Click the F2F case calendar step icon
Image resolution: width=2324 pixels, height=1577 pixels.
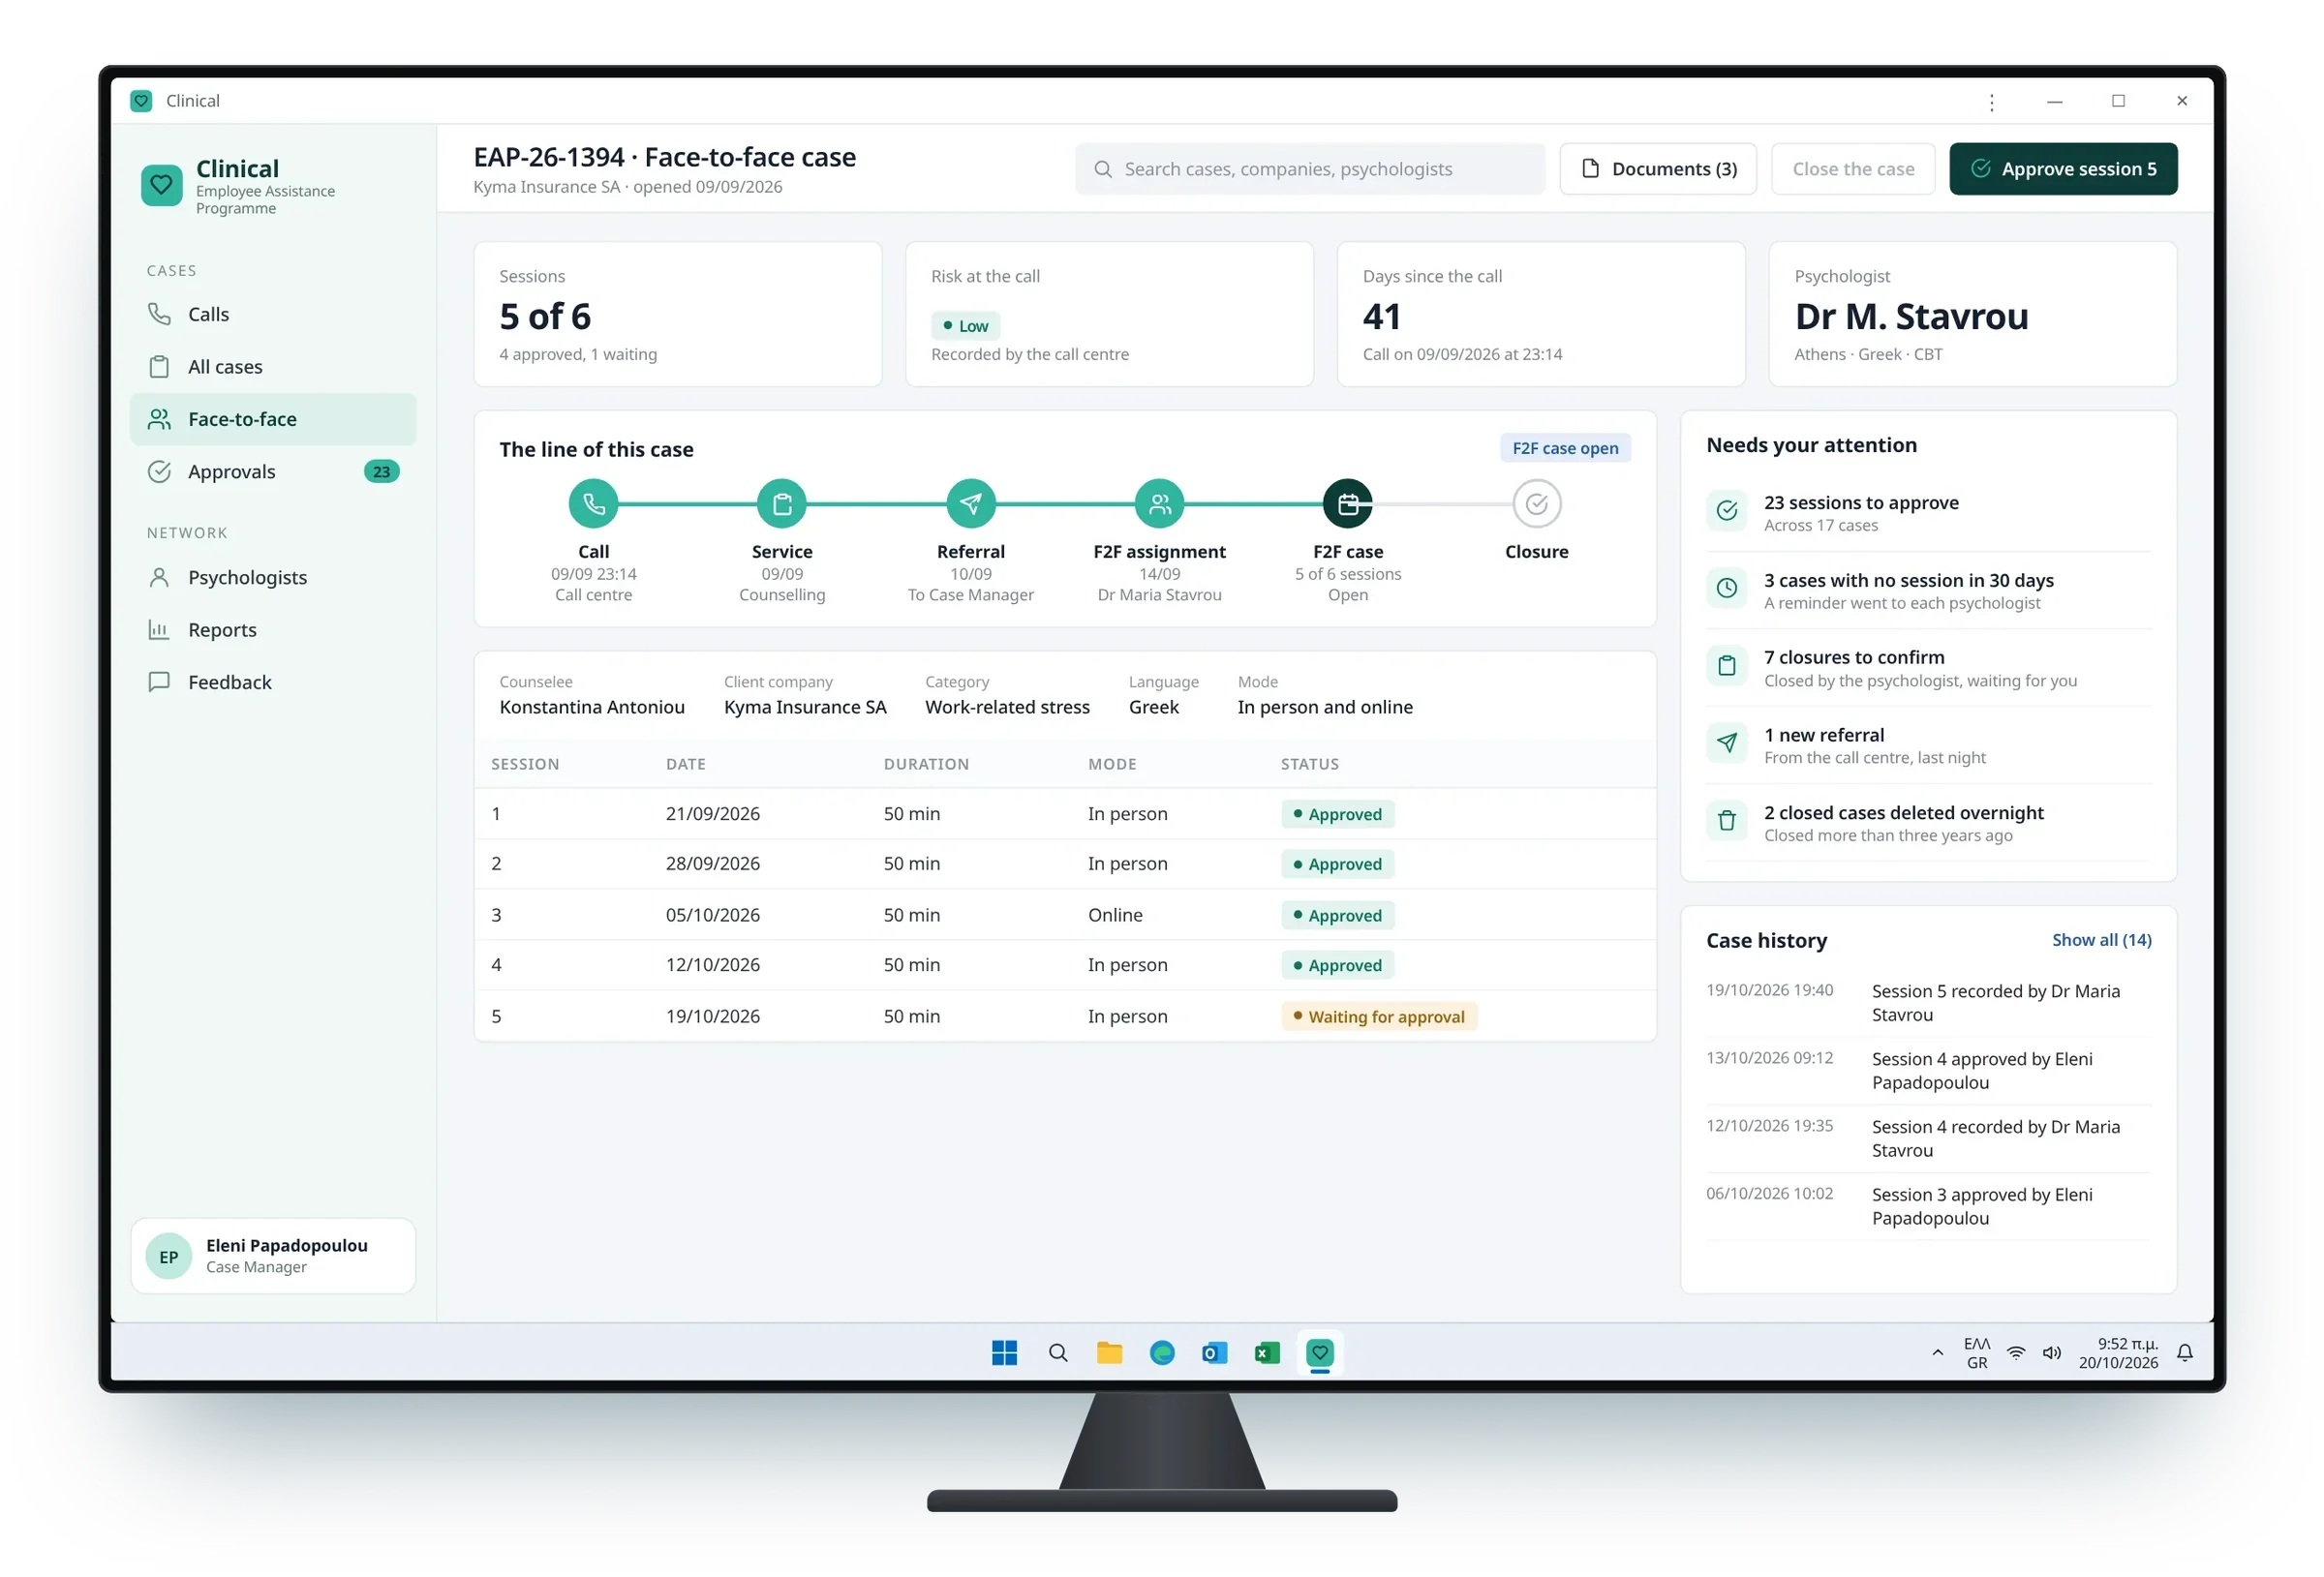coord(1348,504)
